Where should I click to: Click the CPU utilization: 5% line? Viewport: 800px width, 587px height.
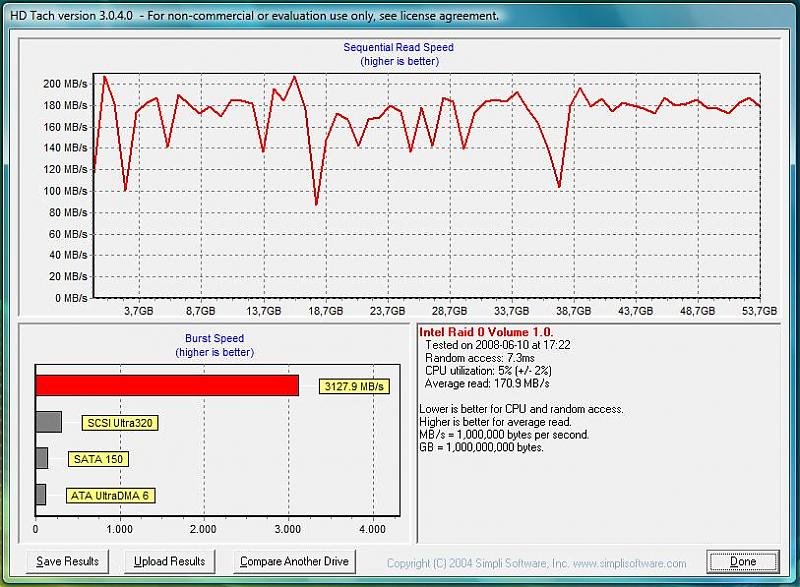(488, 371)
